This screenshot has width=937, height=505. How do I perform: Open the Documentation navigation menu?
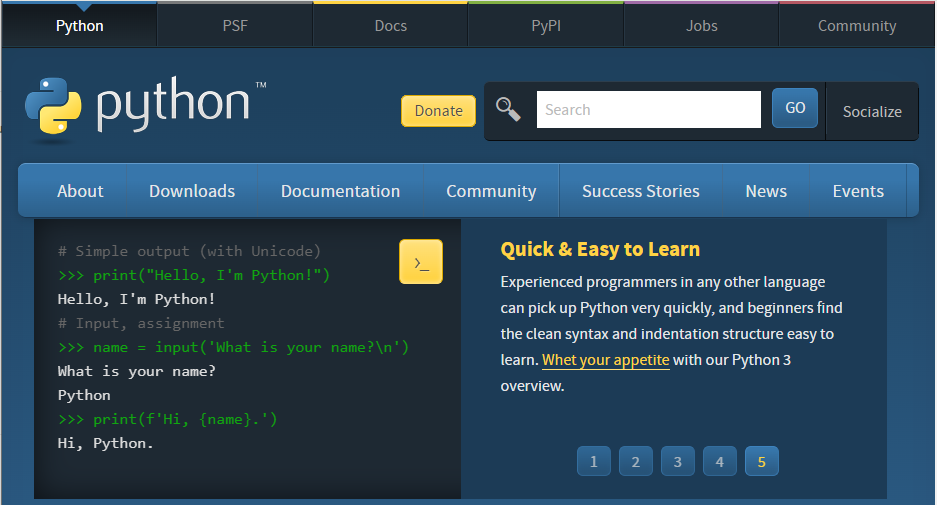click(340, 191)
